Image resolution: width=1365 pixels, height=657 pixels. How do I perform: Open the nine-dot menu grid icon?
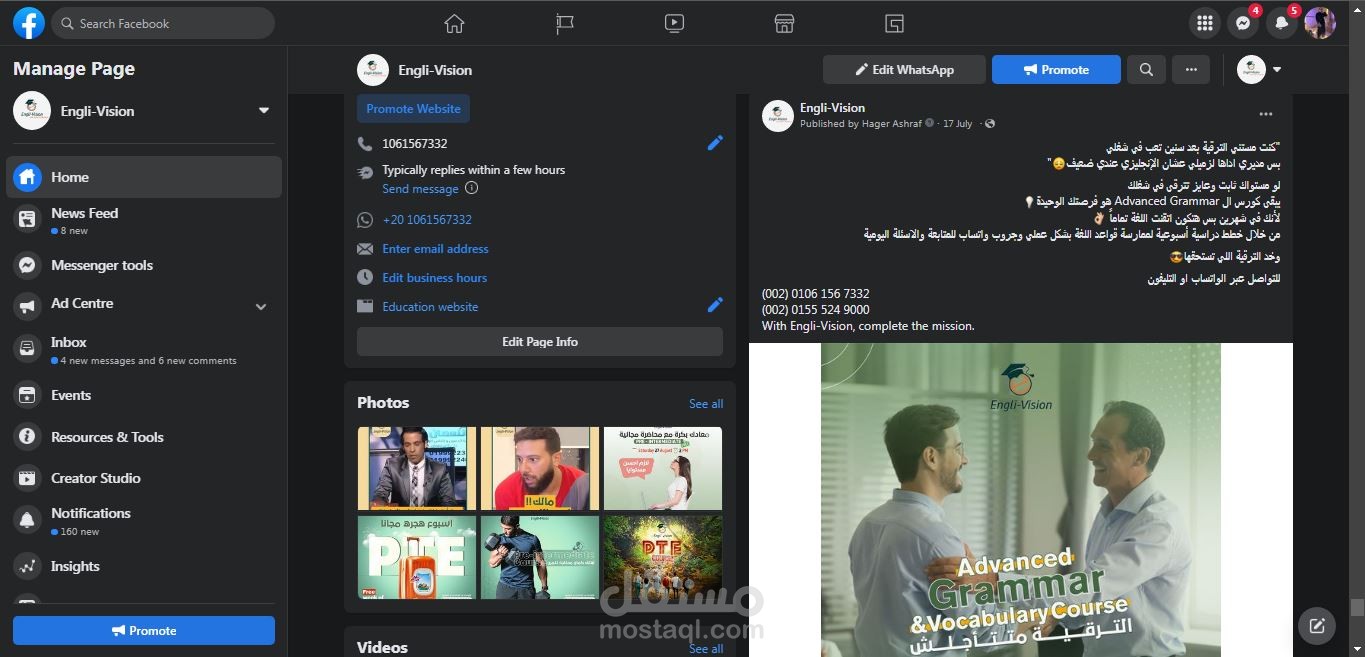[x=1205, y=23]
